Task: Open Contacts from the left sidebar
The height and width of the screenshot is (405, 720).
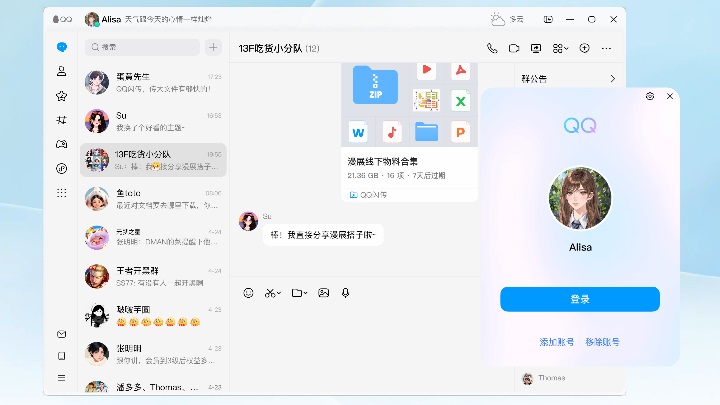Action: [x=62, y=71]
